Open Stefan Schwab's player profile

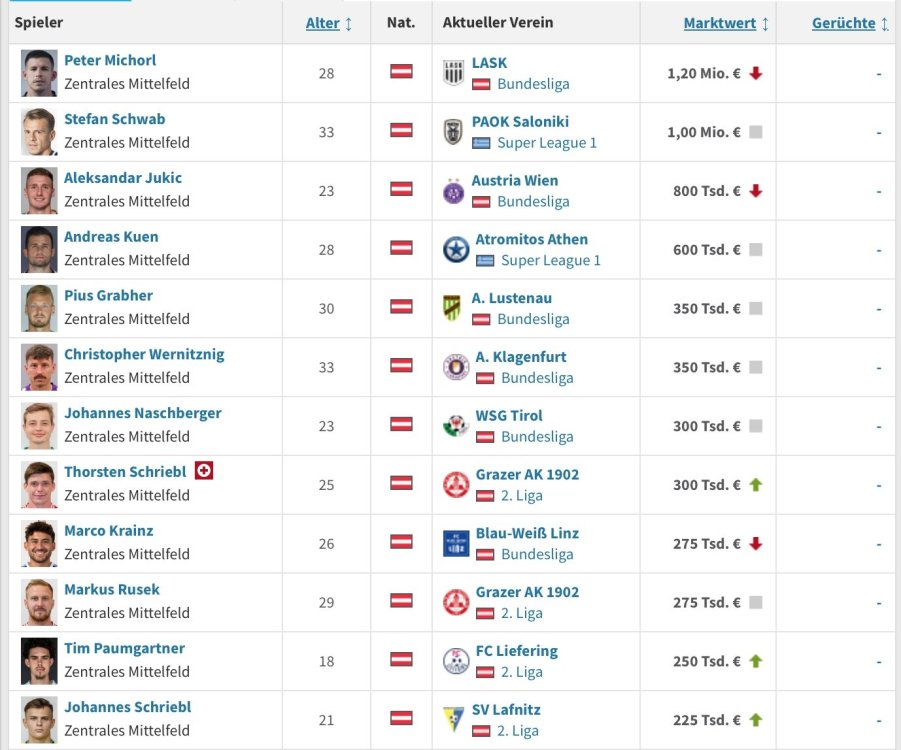[114, 119]
